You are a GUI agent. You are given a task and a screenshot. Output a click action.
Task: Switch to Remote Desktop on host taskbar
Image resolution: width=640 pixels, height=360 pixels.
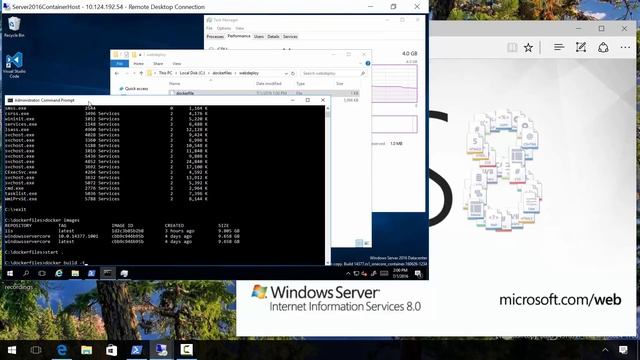tap(162, 350)
